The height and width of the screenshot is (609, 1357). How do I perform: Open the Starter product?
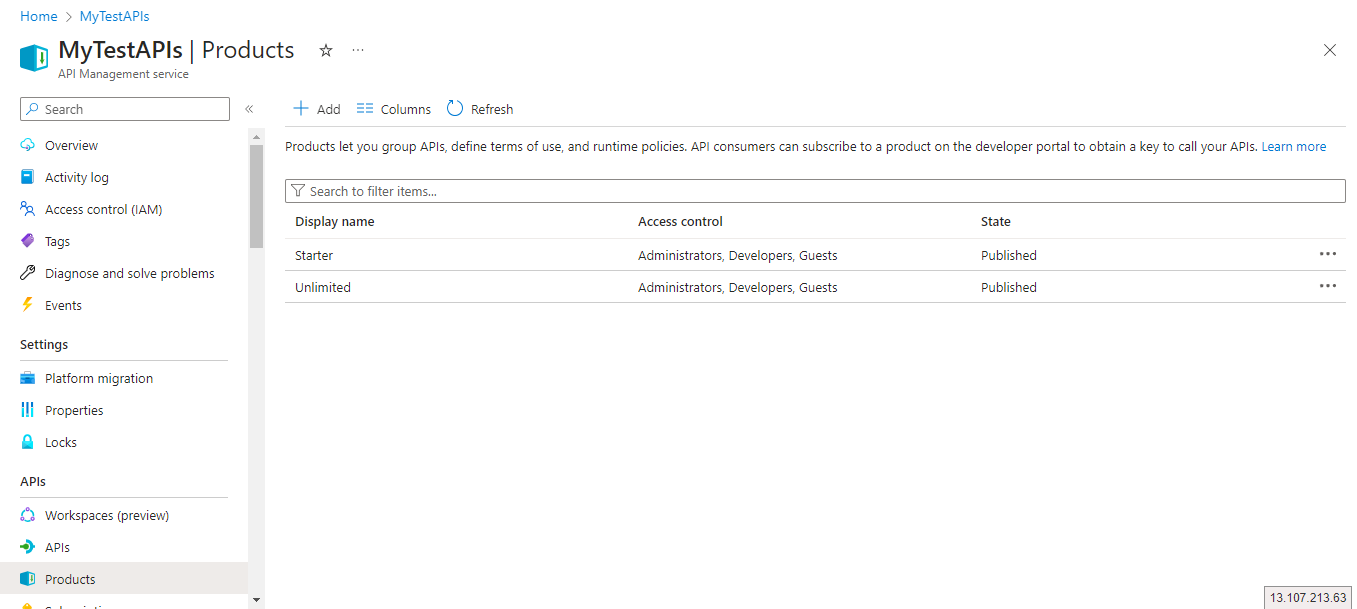point(314,255)
